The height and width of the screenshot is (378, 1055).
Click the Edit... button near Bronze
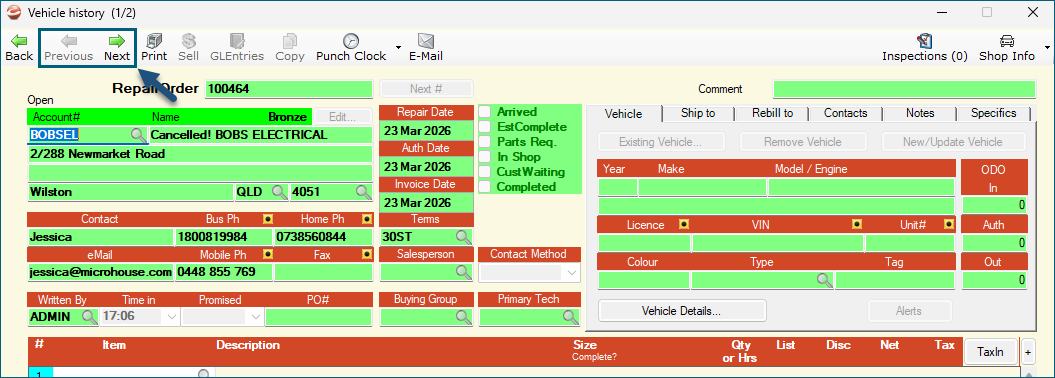(x=342, y=116)
